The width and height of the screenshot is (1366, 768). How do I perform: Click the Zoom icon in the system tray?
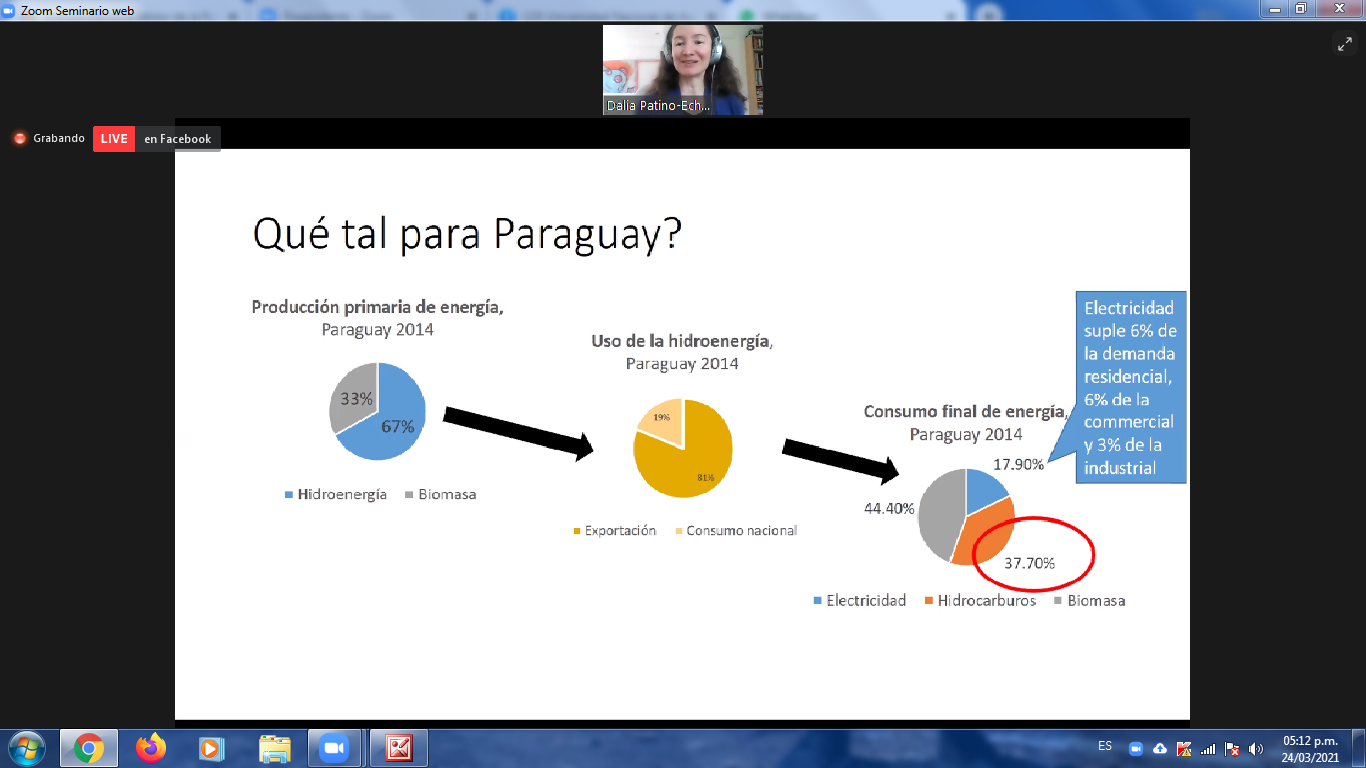pos(1136,749)
